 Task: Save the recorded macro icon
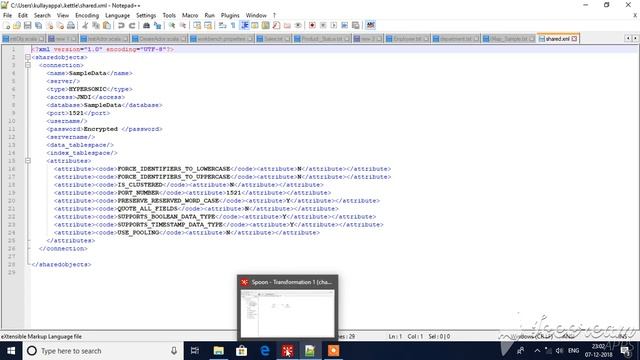click(x=356, y=25)
